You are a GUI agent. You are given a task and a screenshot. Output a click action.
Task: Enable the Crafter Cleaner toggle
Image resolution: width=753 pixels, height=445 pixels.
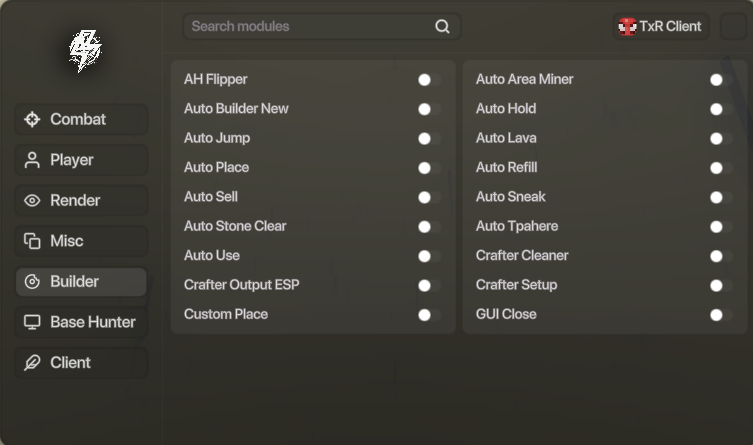(721, 256)
